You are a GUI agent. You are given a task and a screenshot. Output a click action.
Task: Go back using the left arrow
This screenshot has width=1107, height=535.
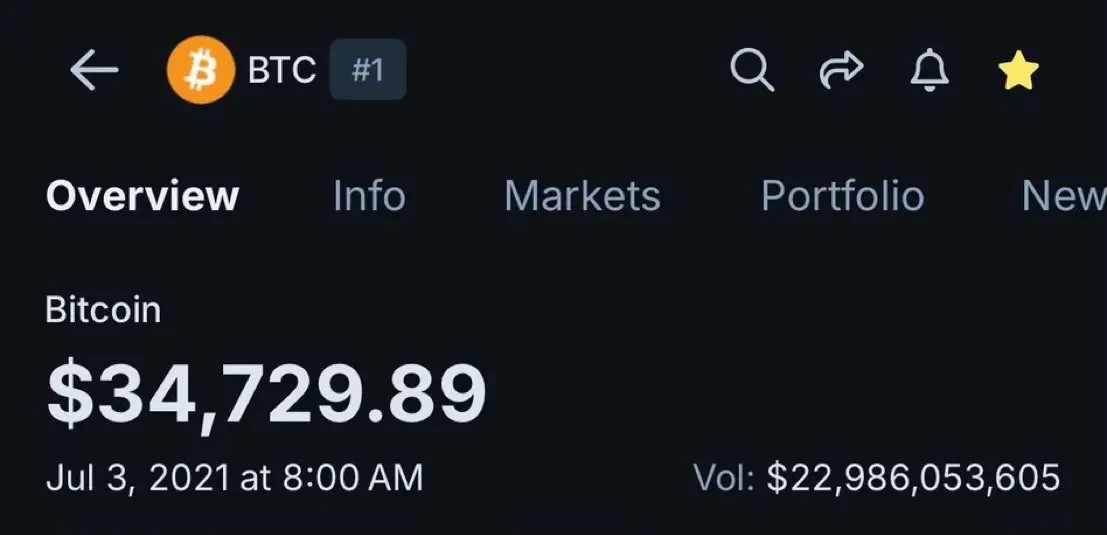[94, 70]
